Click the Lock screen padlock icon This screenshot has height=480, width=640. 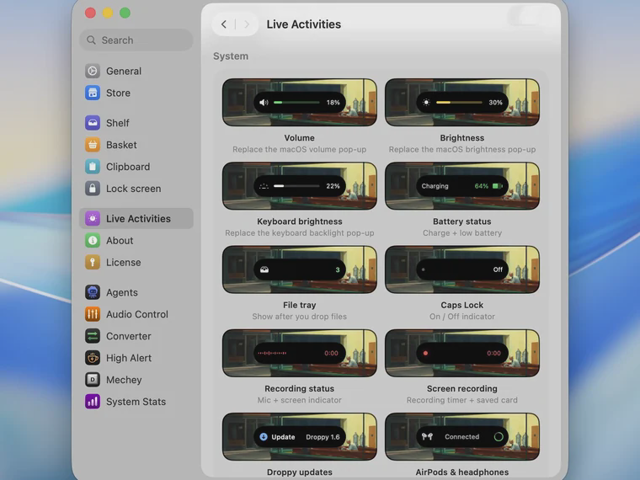pos(93,189)
